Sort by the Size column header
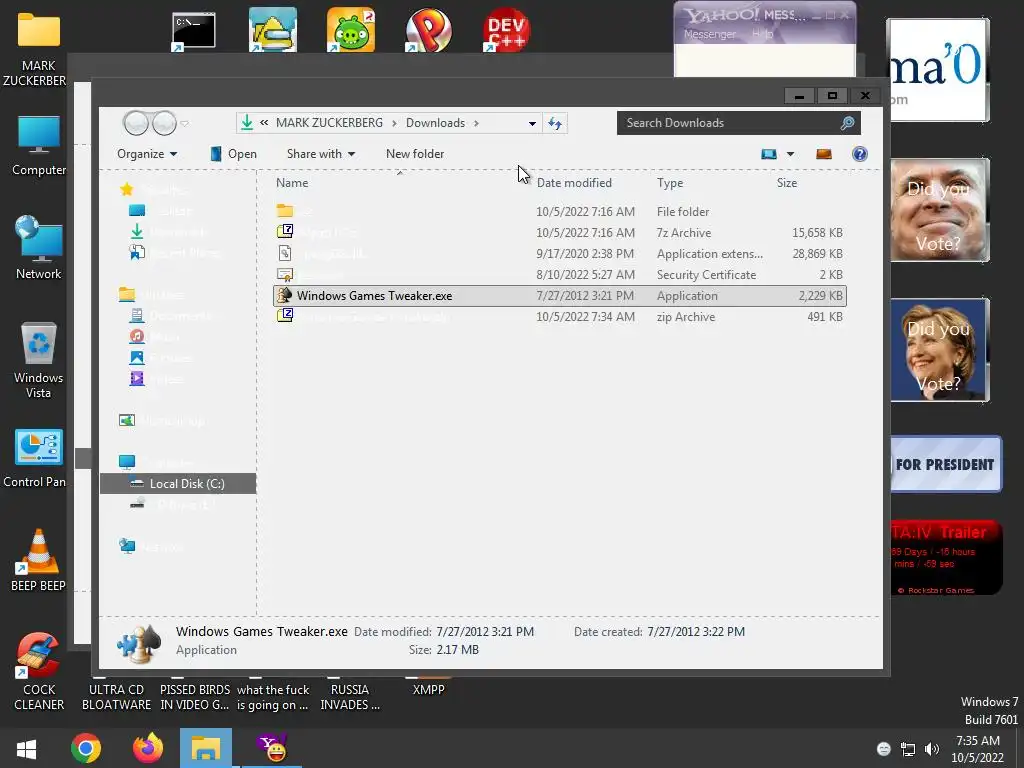1024x768 pixels. 787,183
